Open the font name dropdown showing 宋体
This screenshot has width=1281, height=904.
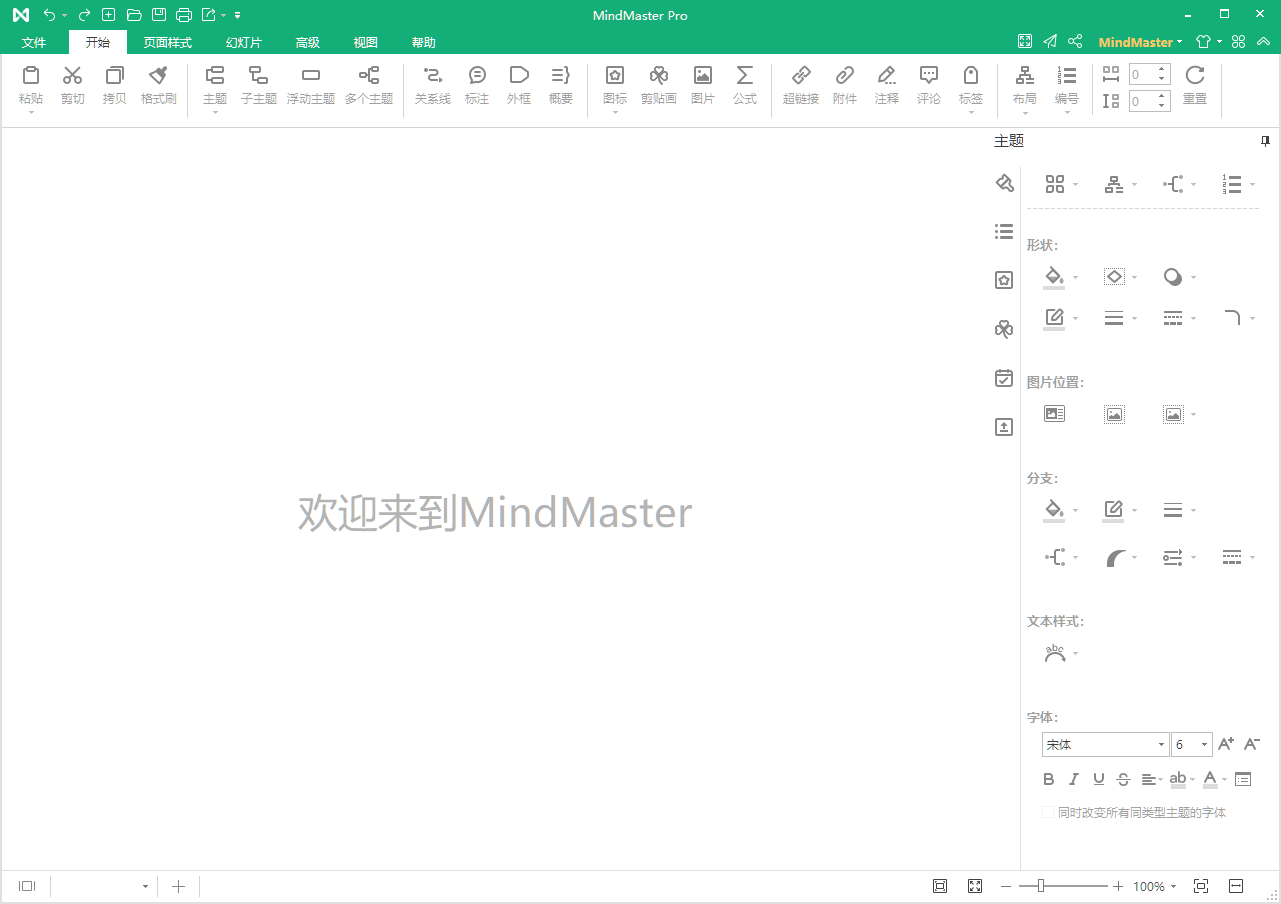point(1162,745)
